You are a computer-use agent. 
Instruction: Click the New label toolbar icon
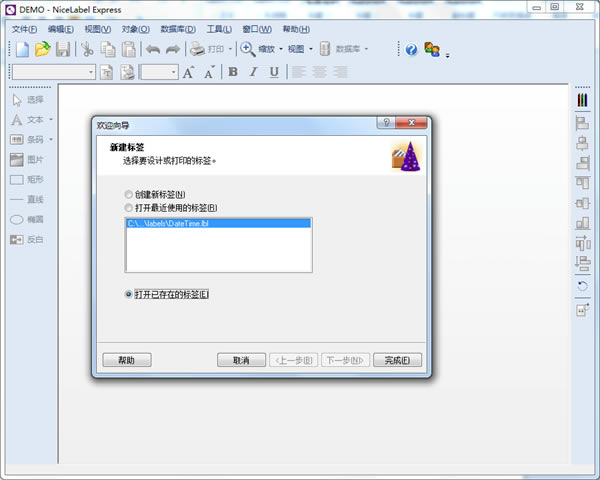22,49
